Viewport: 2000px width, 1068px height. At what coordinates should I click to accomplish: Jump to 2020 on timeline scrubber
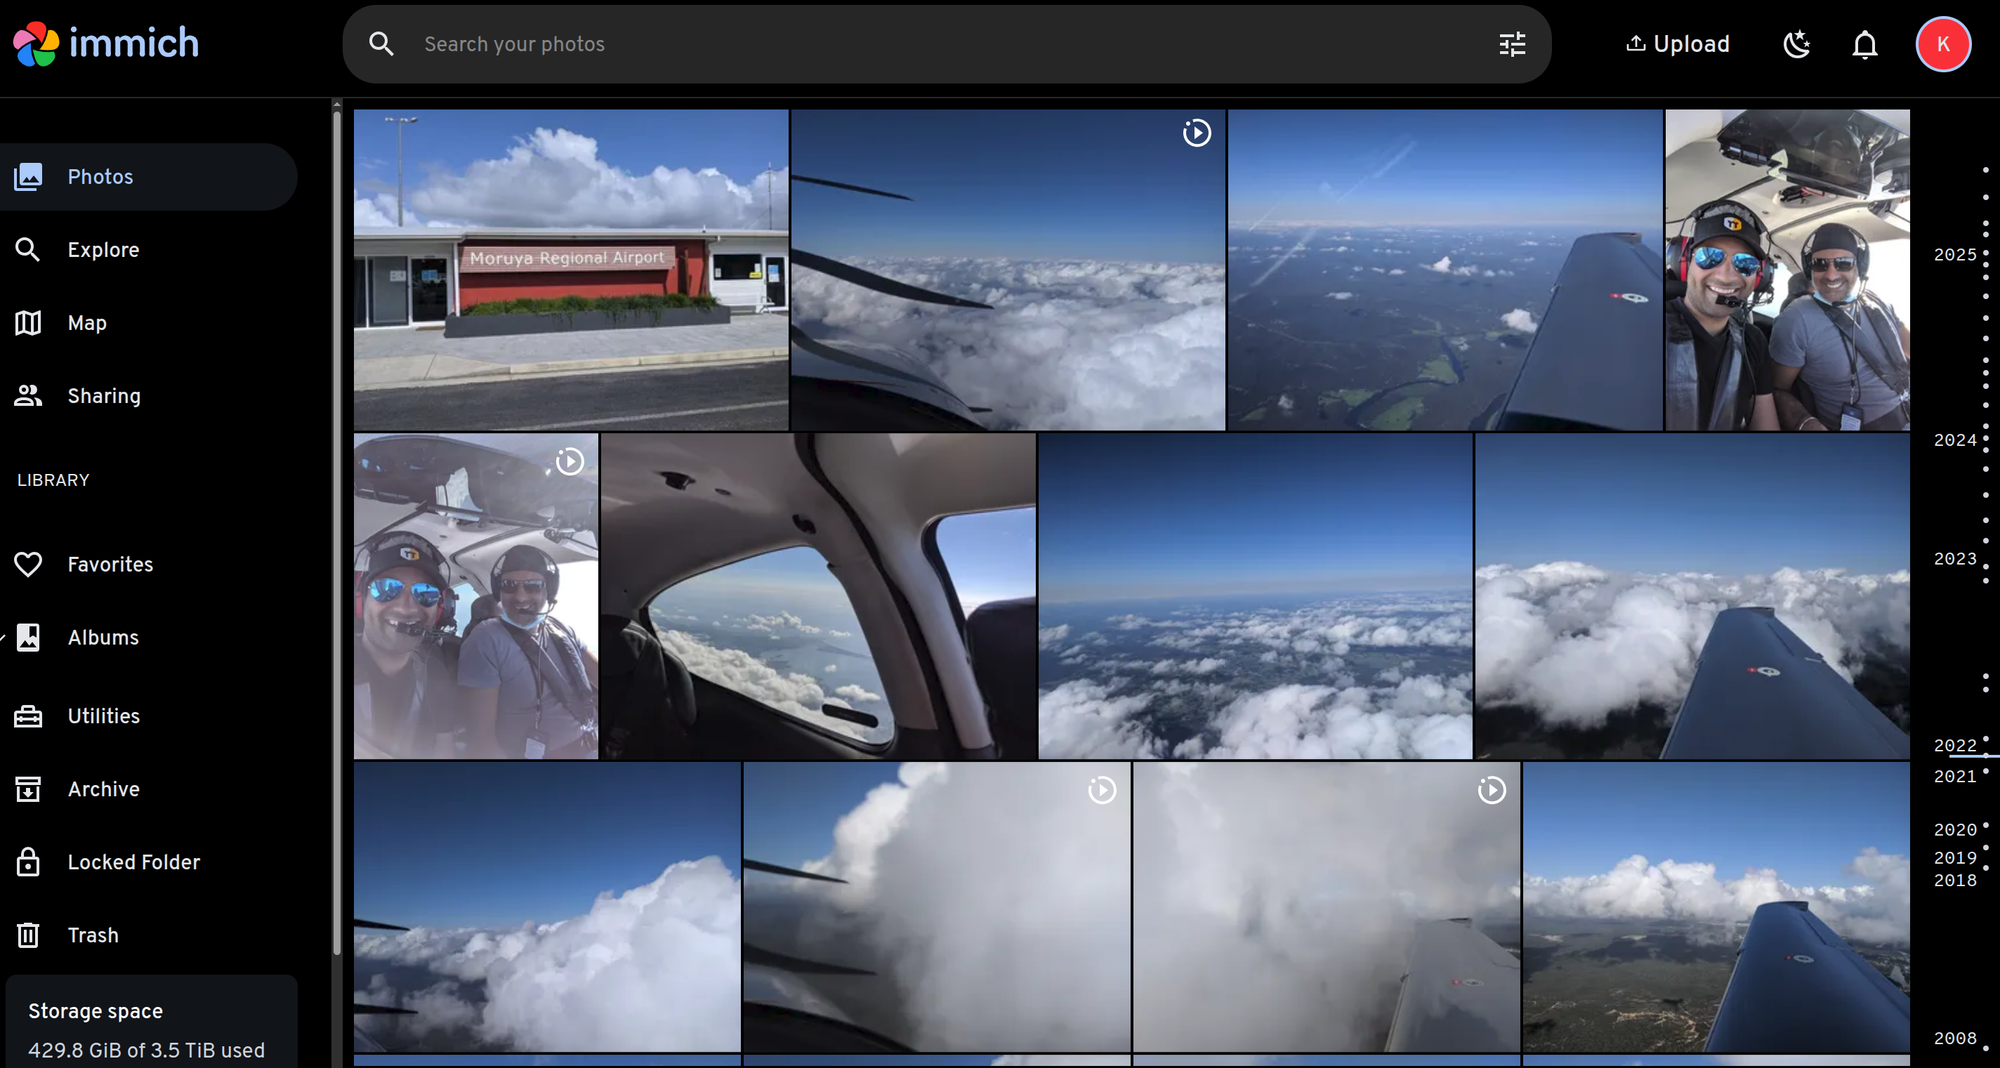click(1955, 830)
